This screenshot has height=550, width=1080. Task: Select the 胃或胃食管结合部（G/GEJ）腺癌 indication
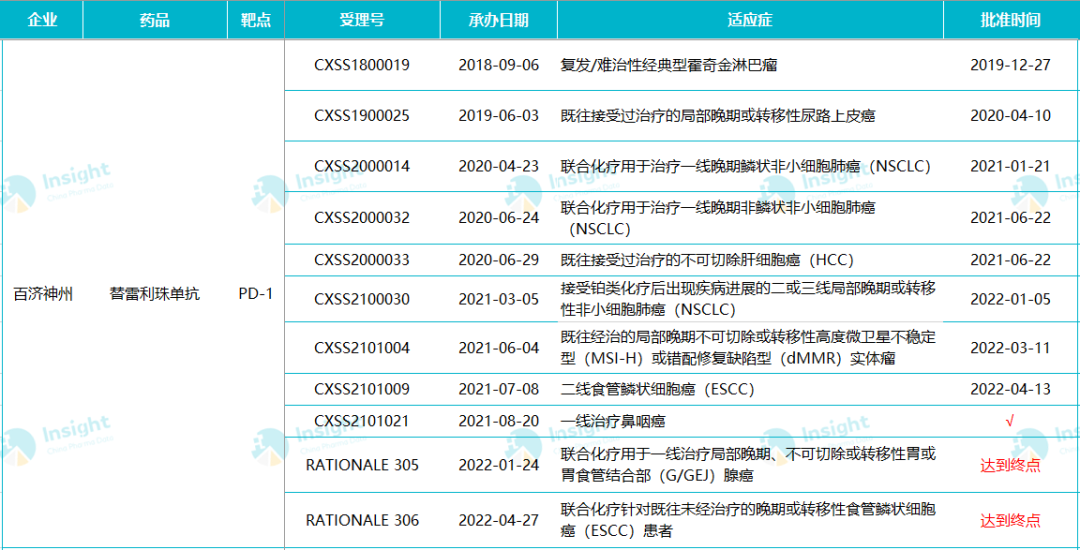tap(749, 465)
